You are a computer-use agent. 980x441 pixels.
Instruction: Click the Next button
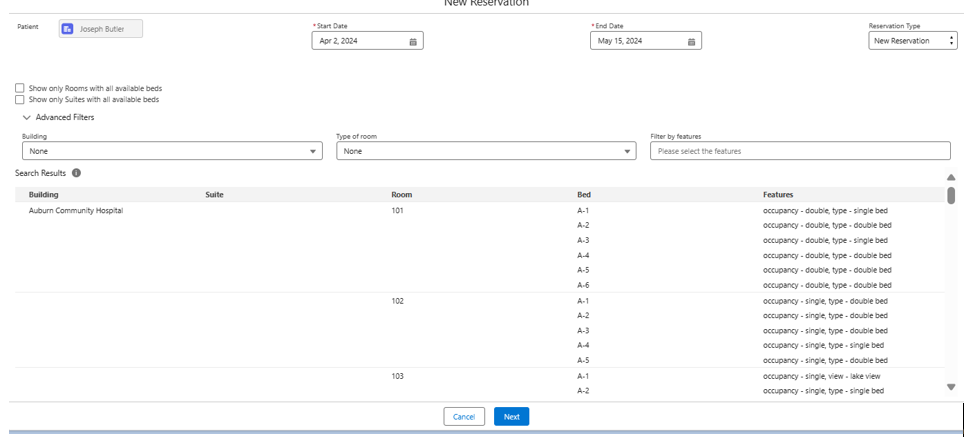coord(511,416)
